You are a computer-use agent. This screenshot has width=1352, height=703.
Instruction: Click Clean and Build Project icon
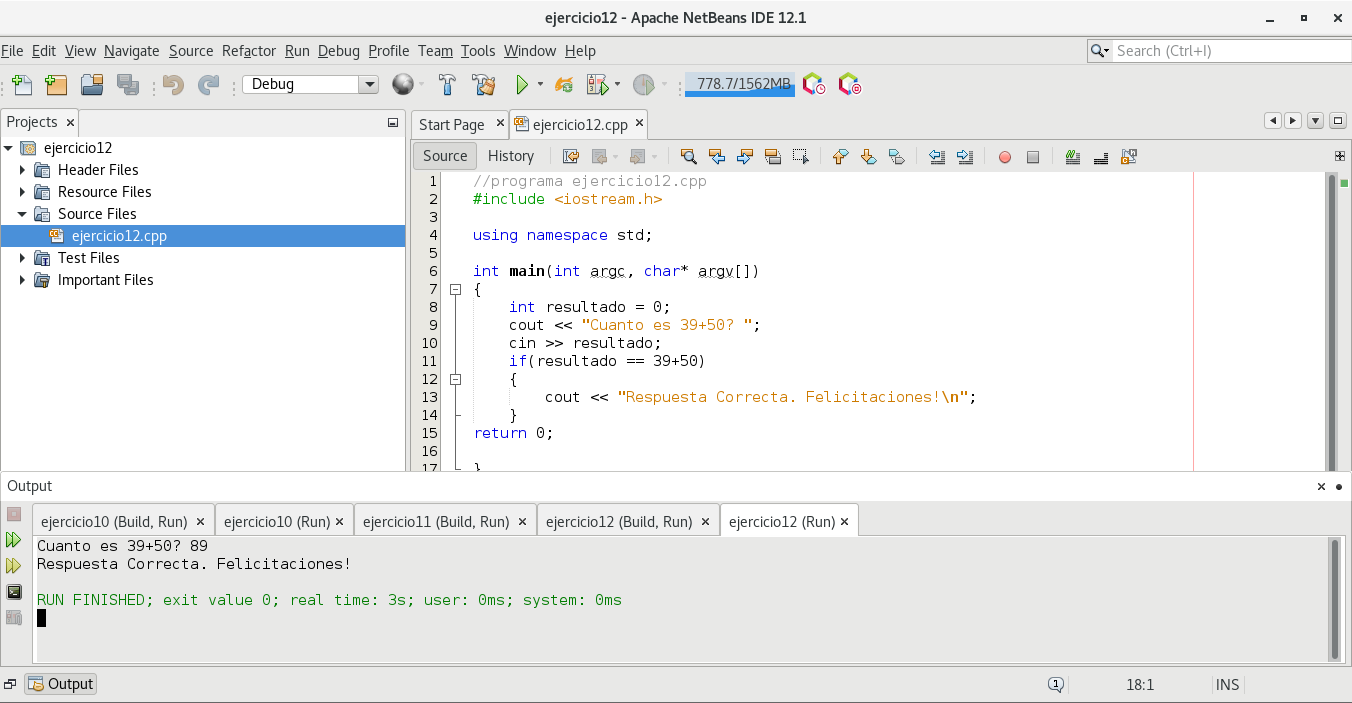[x=483, y=85]
